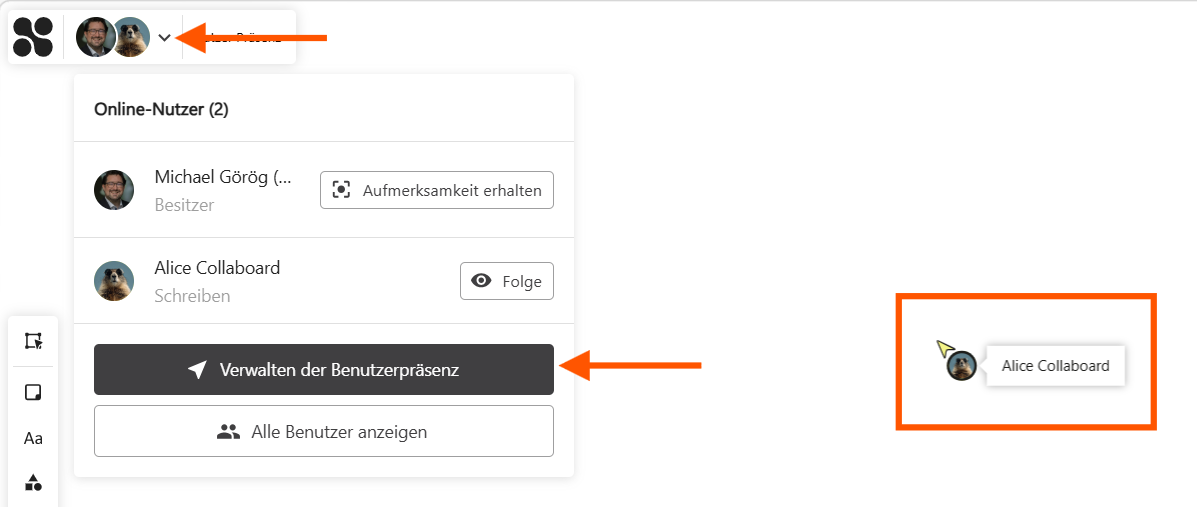Activate the Aa text tool

tap(33, 438)
